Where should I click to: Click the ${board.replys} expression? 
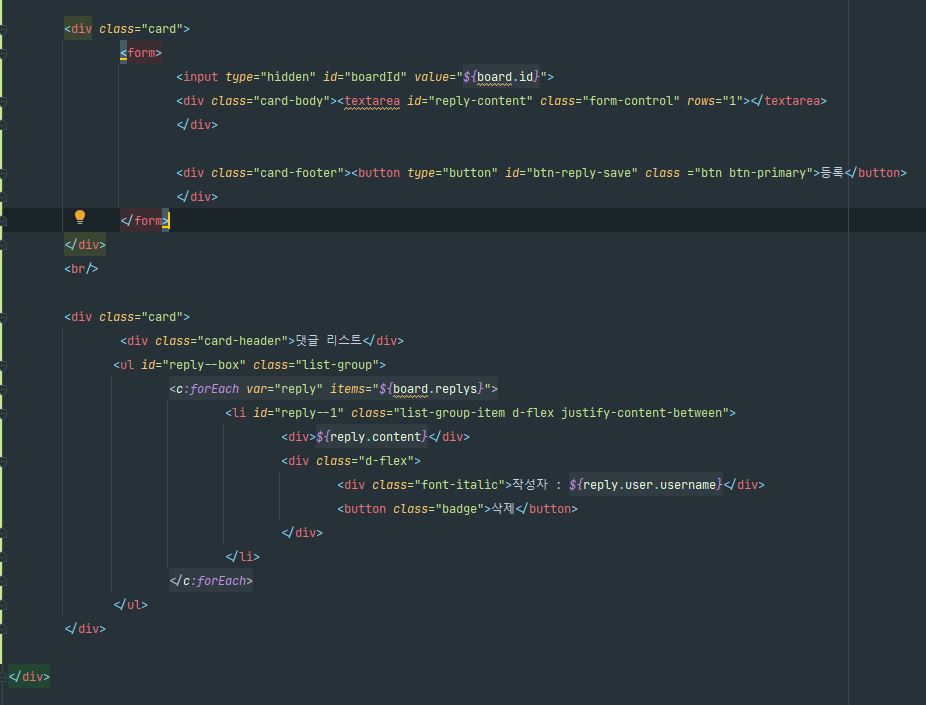point(431,389)
